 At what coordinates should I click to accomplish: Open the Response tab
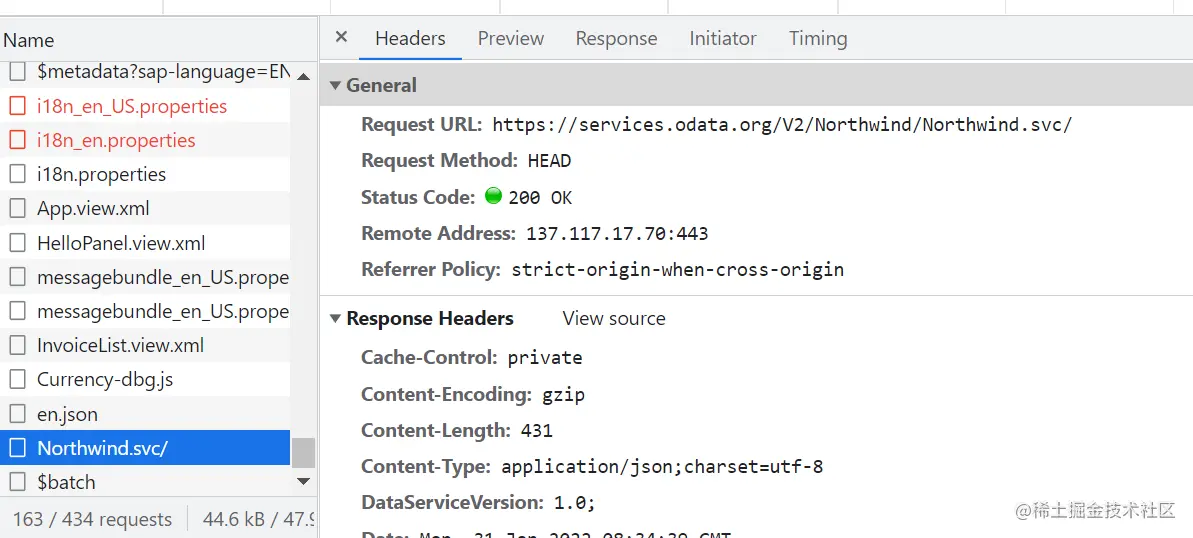click(x=616, y=39)
